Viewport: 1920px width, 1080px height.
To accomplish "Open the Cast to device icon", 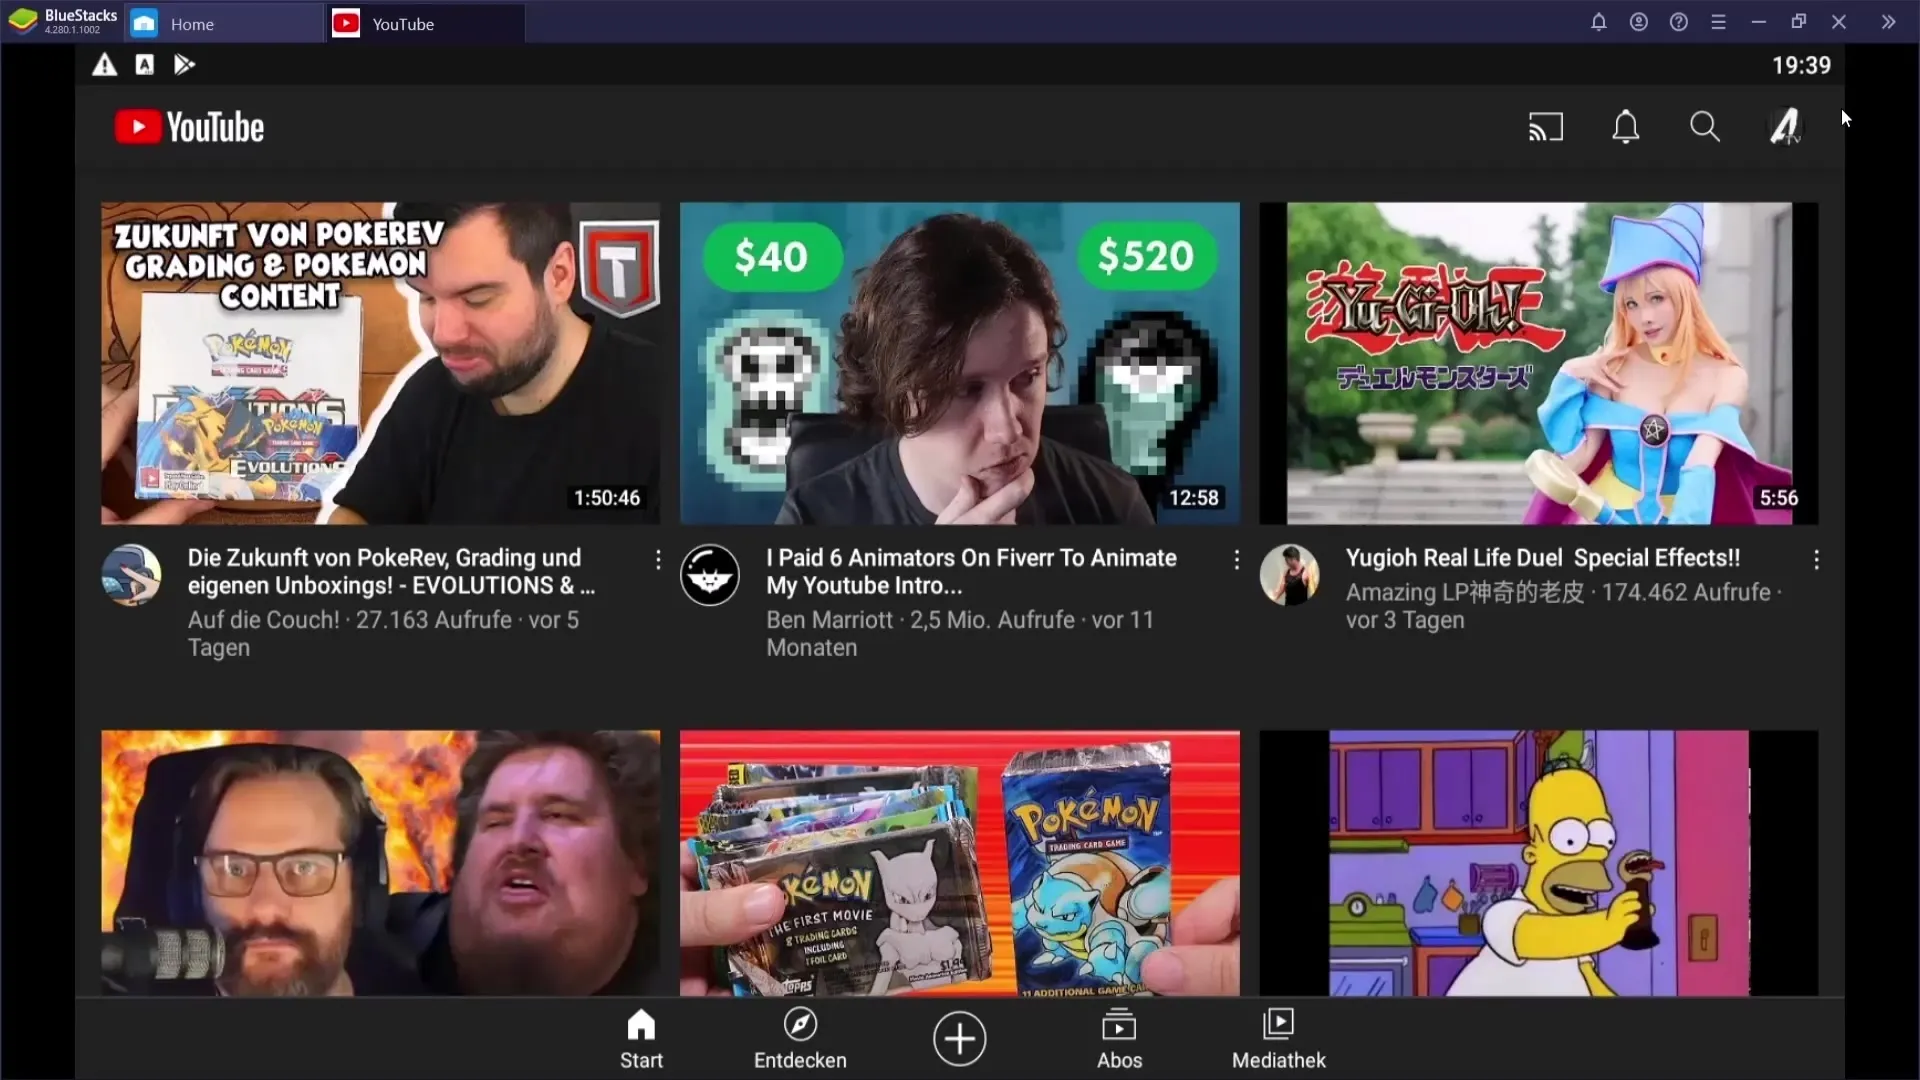I will [x=1545, y=127].
